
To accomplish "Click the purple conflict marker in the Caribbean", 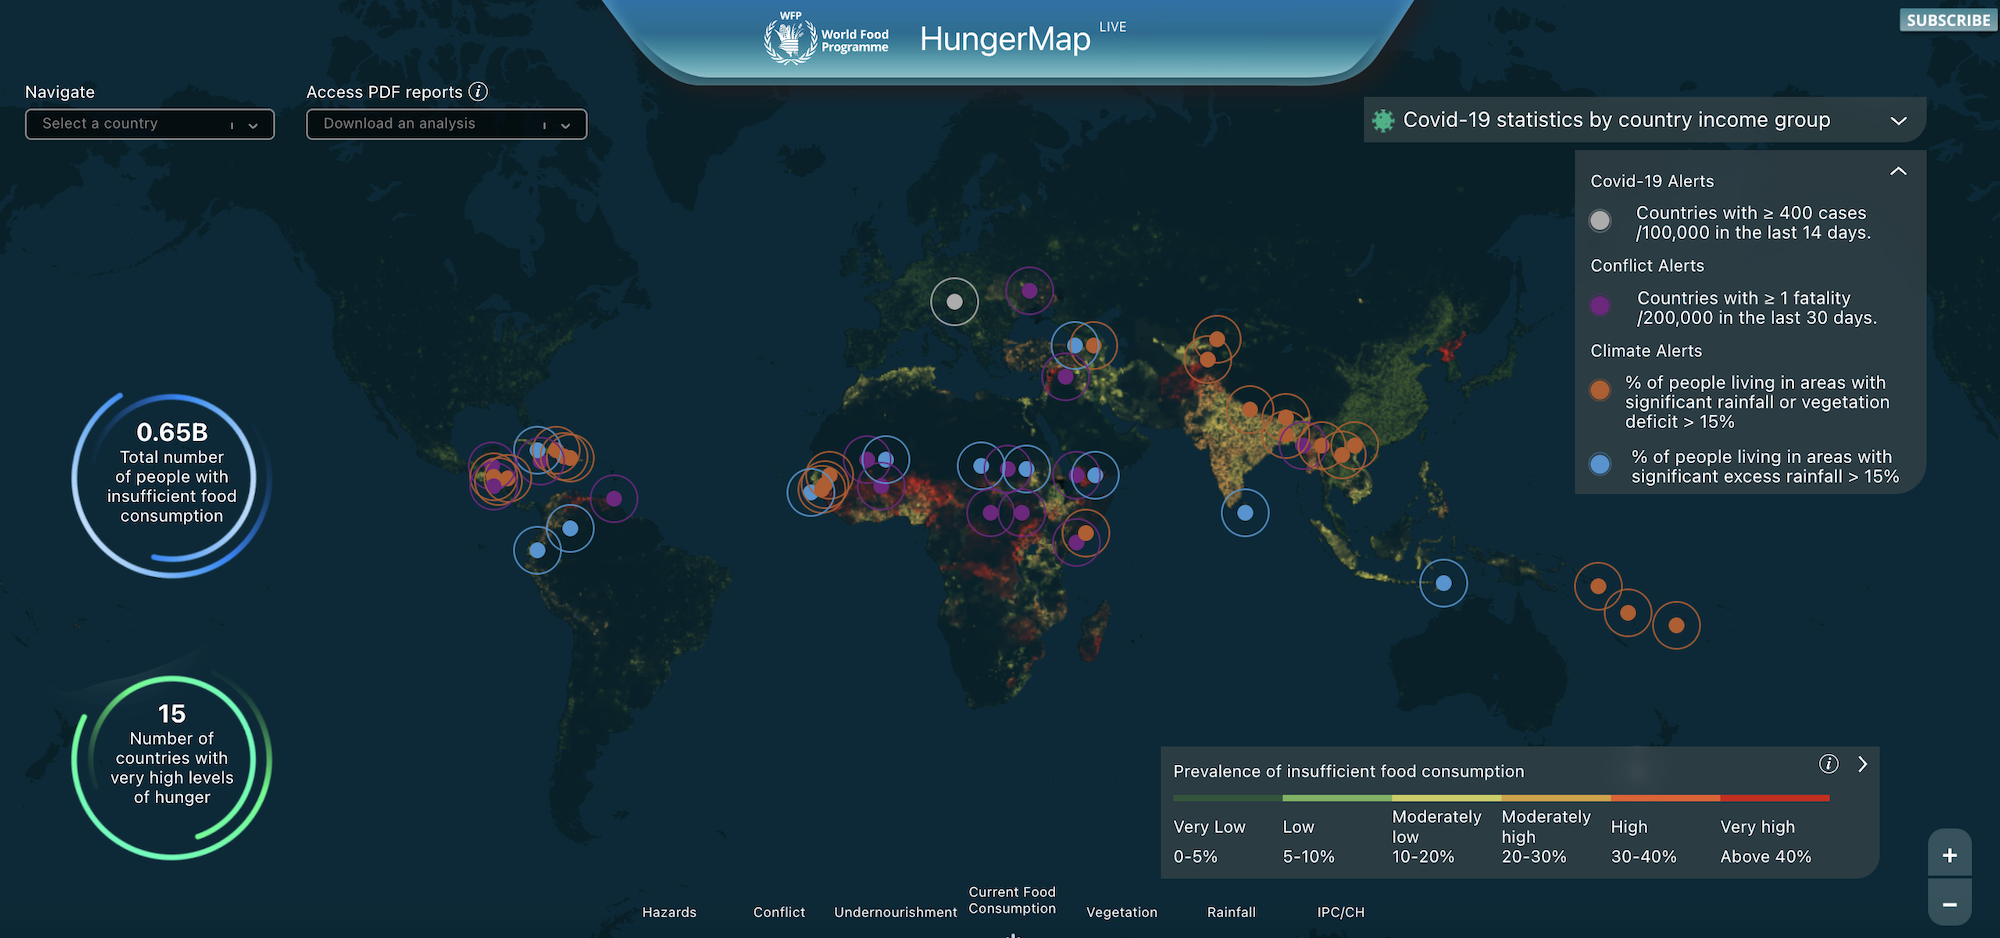I will coord(614,498).
